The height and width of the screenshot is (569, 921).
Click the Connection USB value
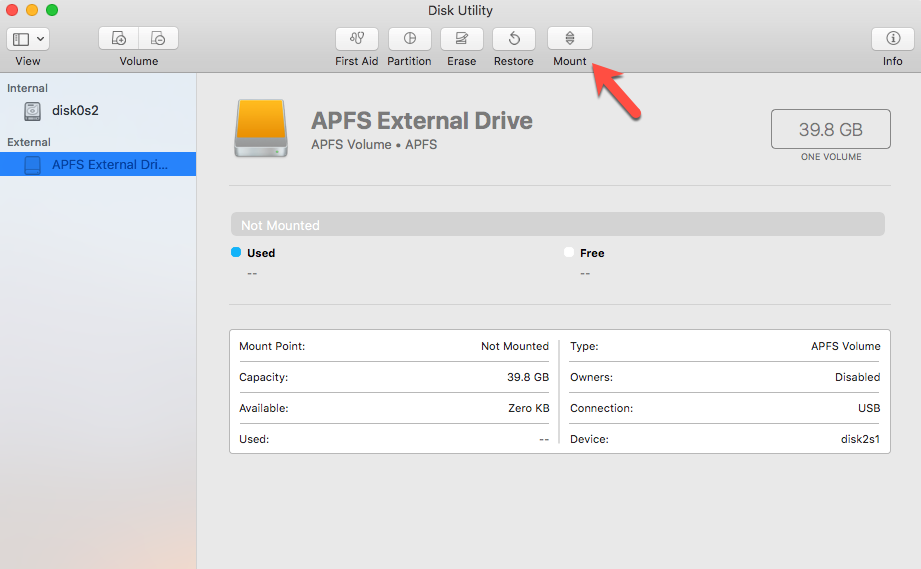[869, 408]
